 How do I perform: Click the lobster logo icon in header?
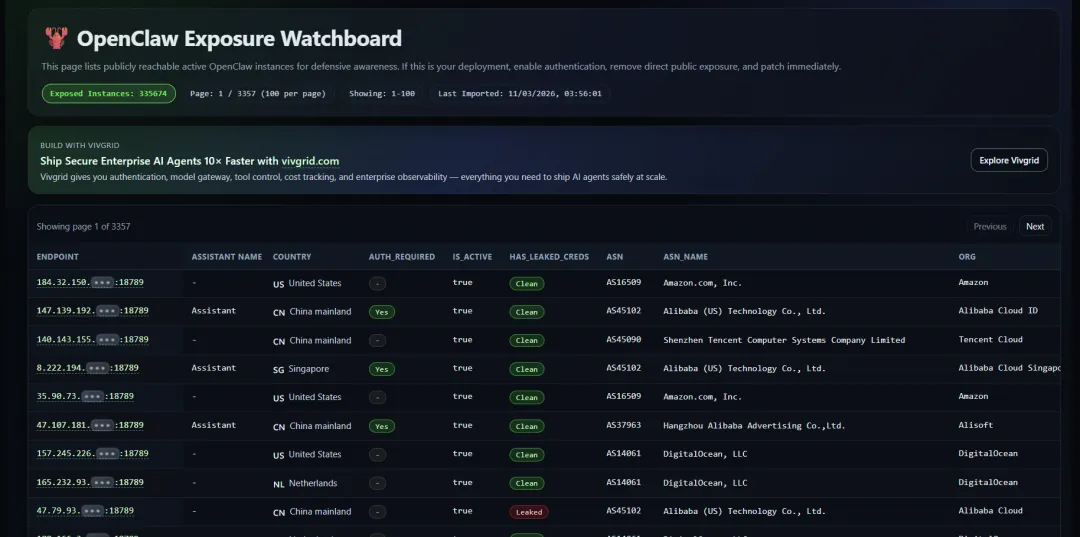tap(55, 39)
